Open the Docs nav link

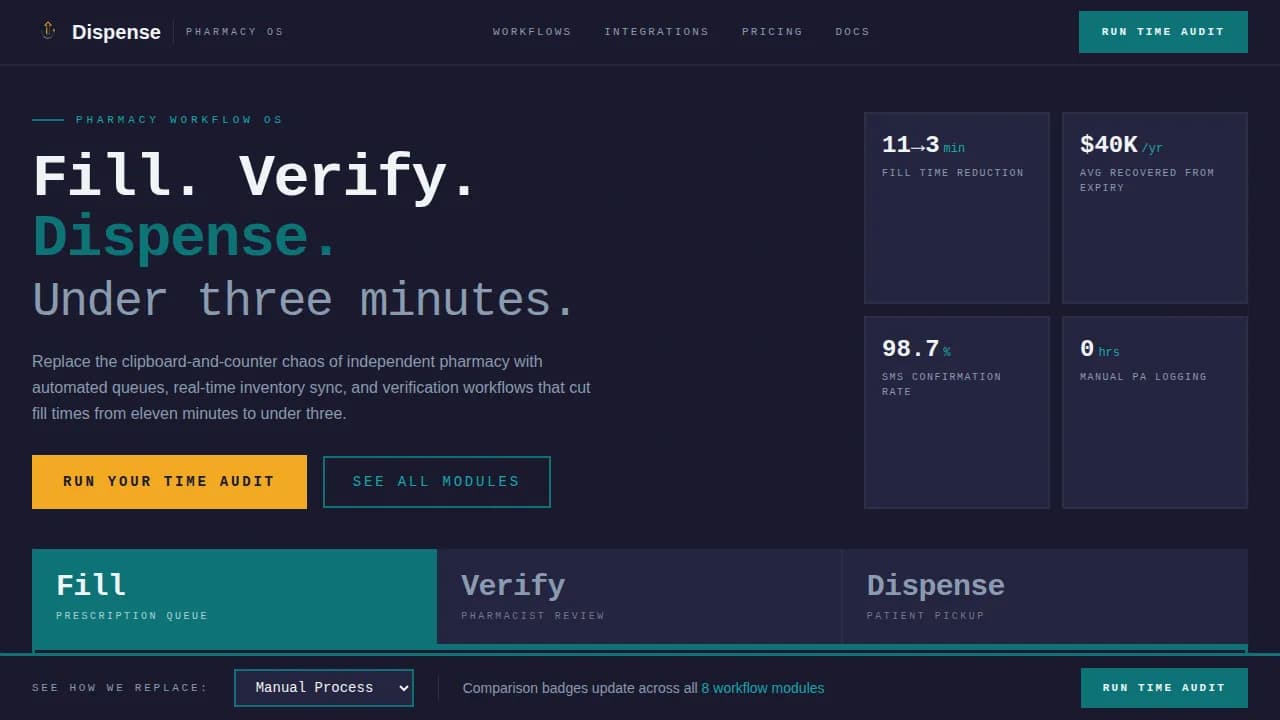click(x=852, y=32)
